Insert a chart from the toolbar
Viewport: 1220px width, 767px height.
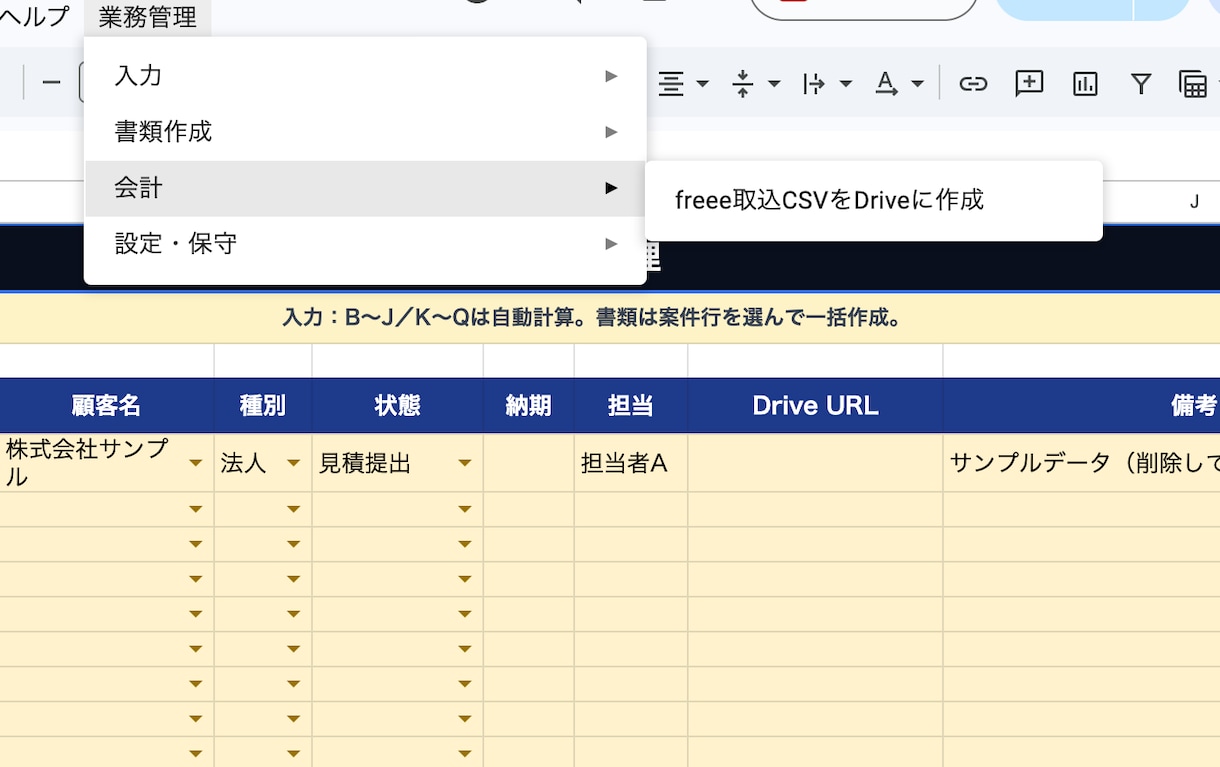point(1085,84)
